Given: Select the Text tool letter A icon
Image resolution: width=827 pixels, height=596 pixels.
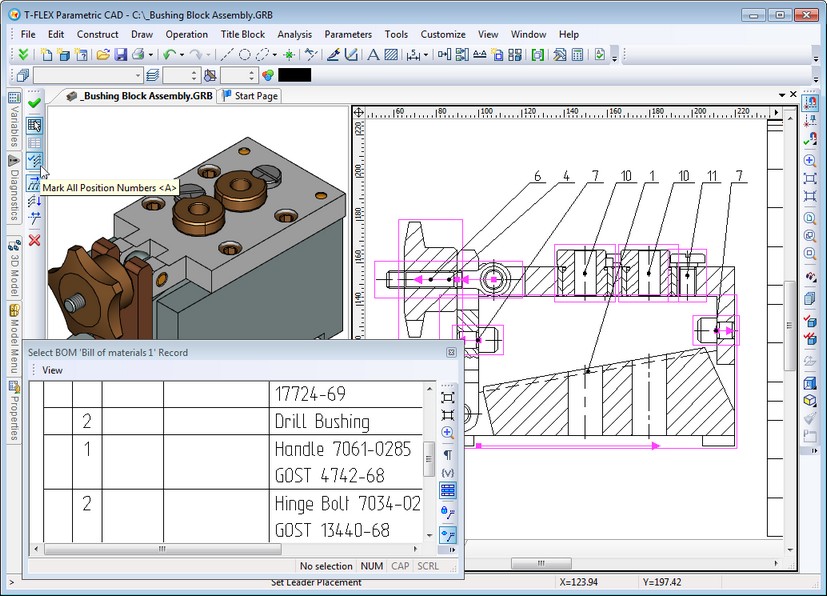Looking at the screenshot, I should [x=374, y=55].
